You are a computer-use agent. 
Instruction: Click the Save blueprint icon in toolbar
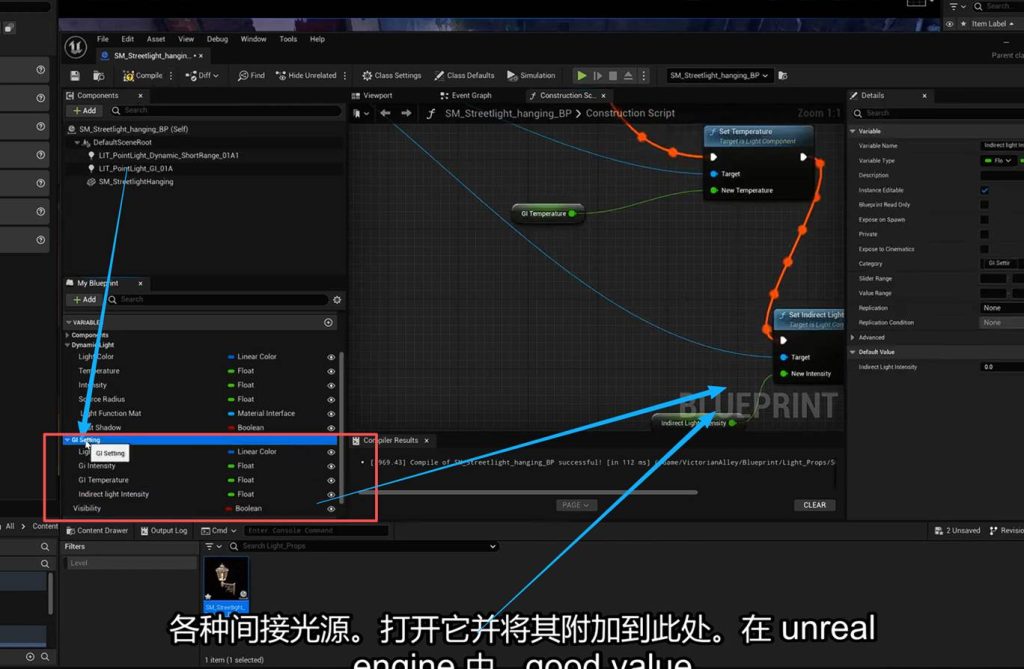(x=75, y=76)
